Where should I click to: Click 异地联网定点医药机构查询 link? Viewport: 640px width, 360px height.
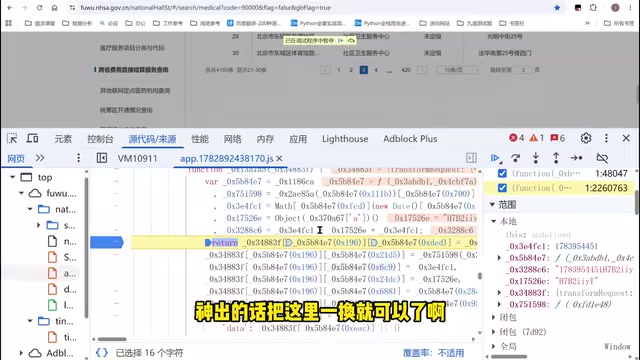[135, 91]
